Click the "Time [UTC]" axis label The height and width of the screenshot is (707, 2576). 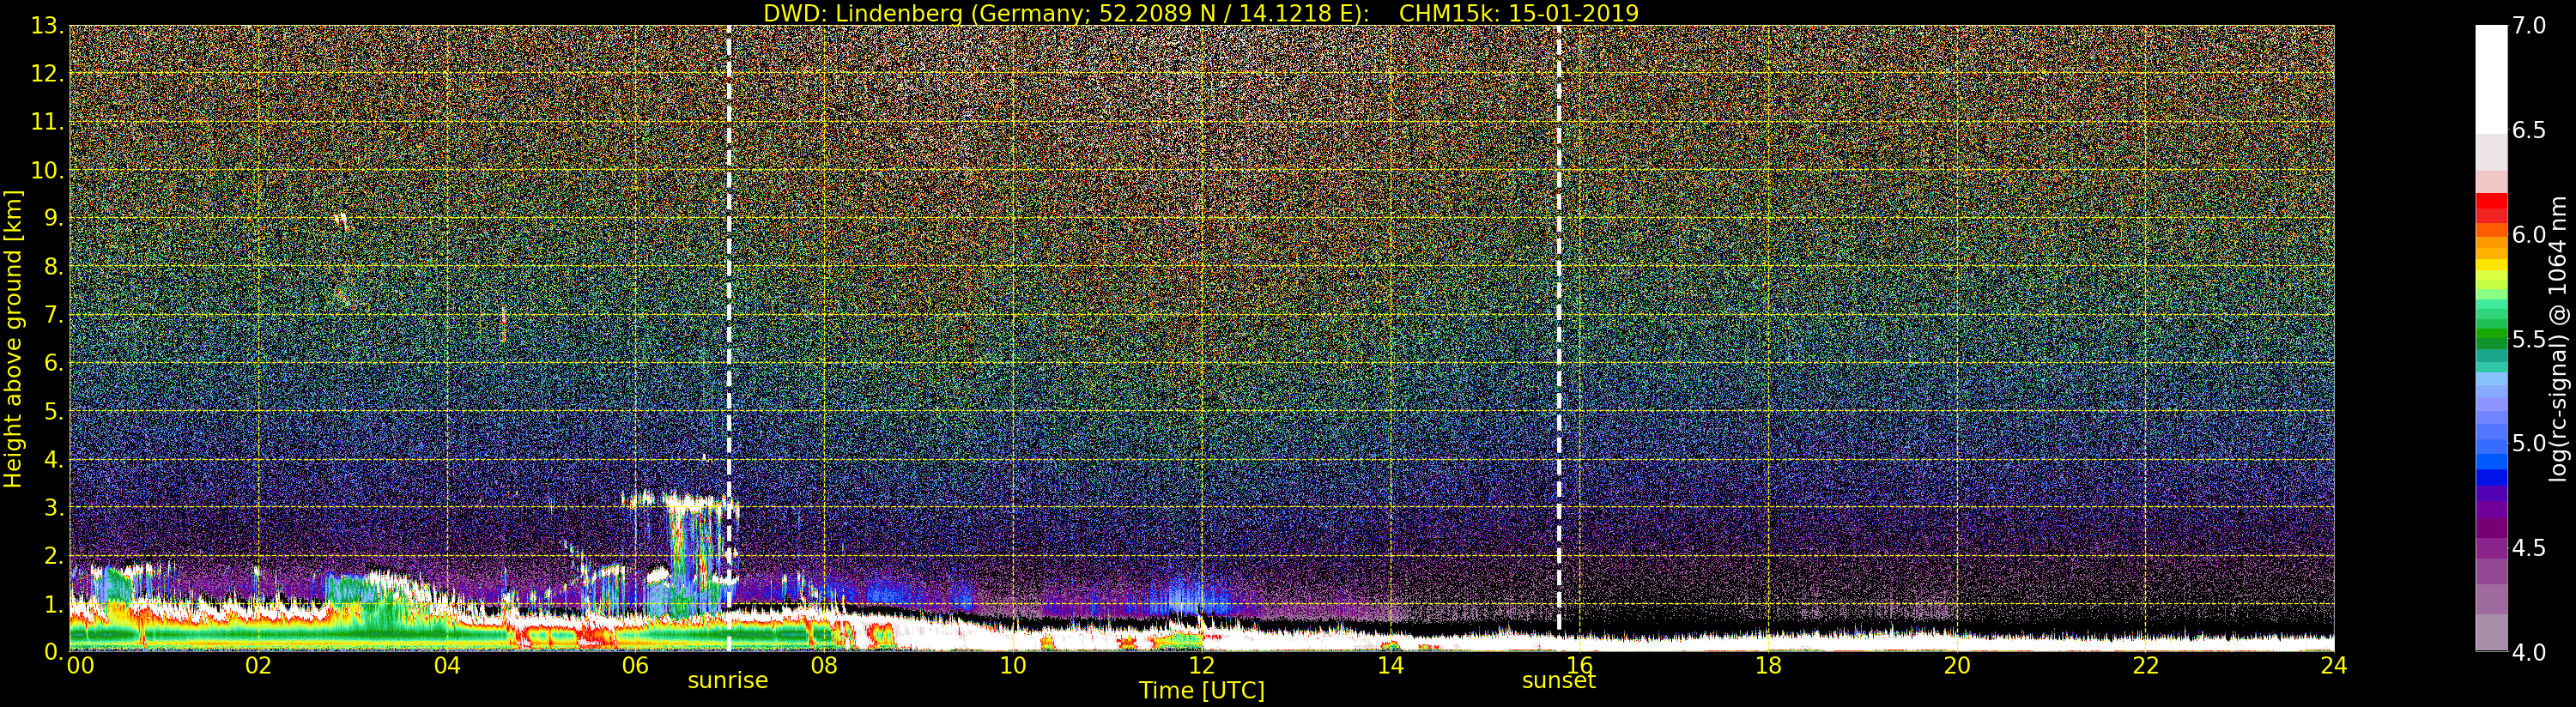point(1201,691)
